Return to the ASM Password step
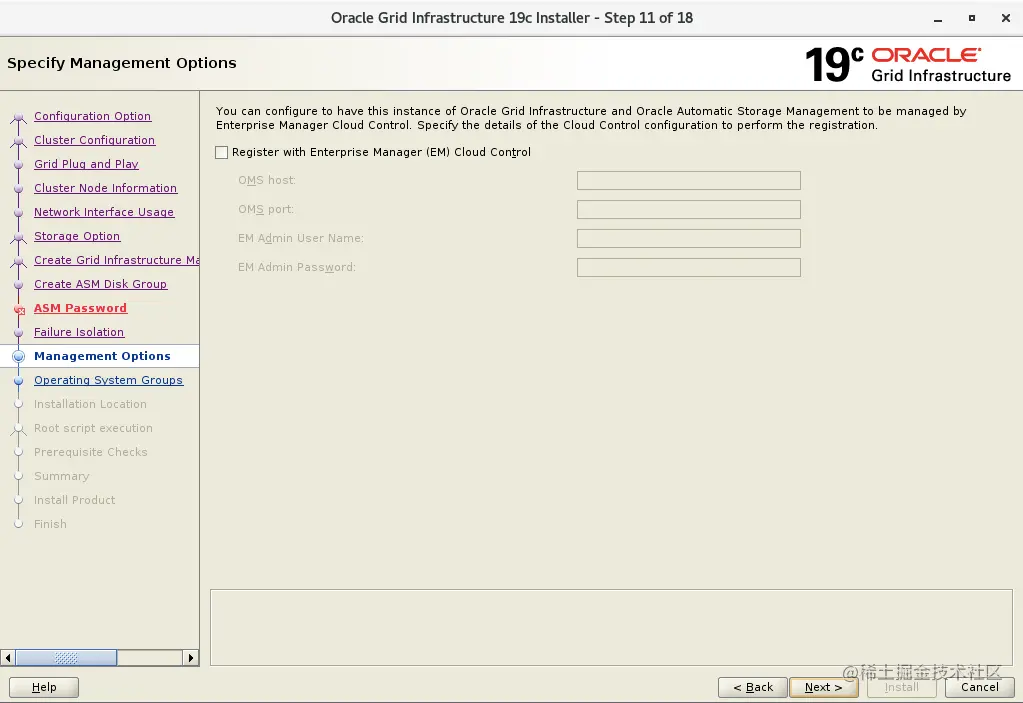The image size is (1023, 703). 80,308
